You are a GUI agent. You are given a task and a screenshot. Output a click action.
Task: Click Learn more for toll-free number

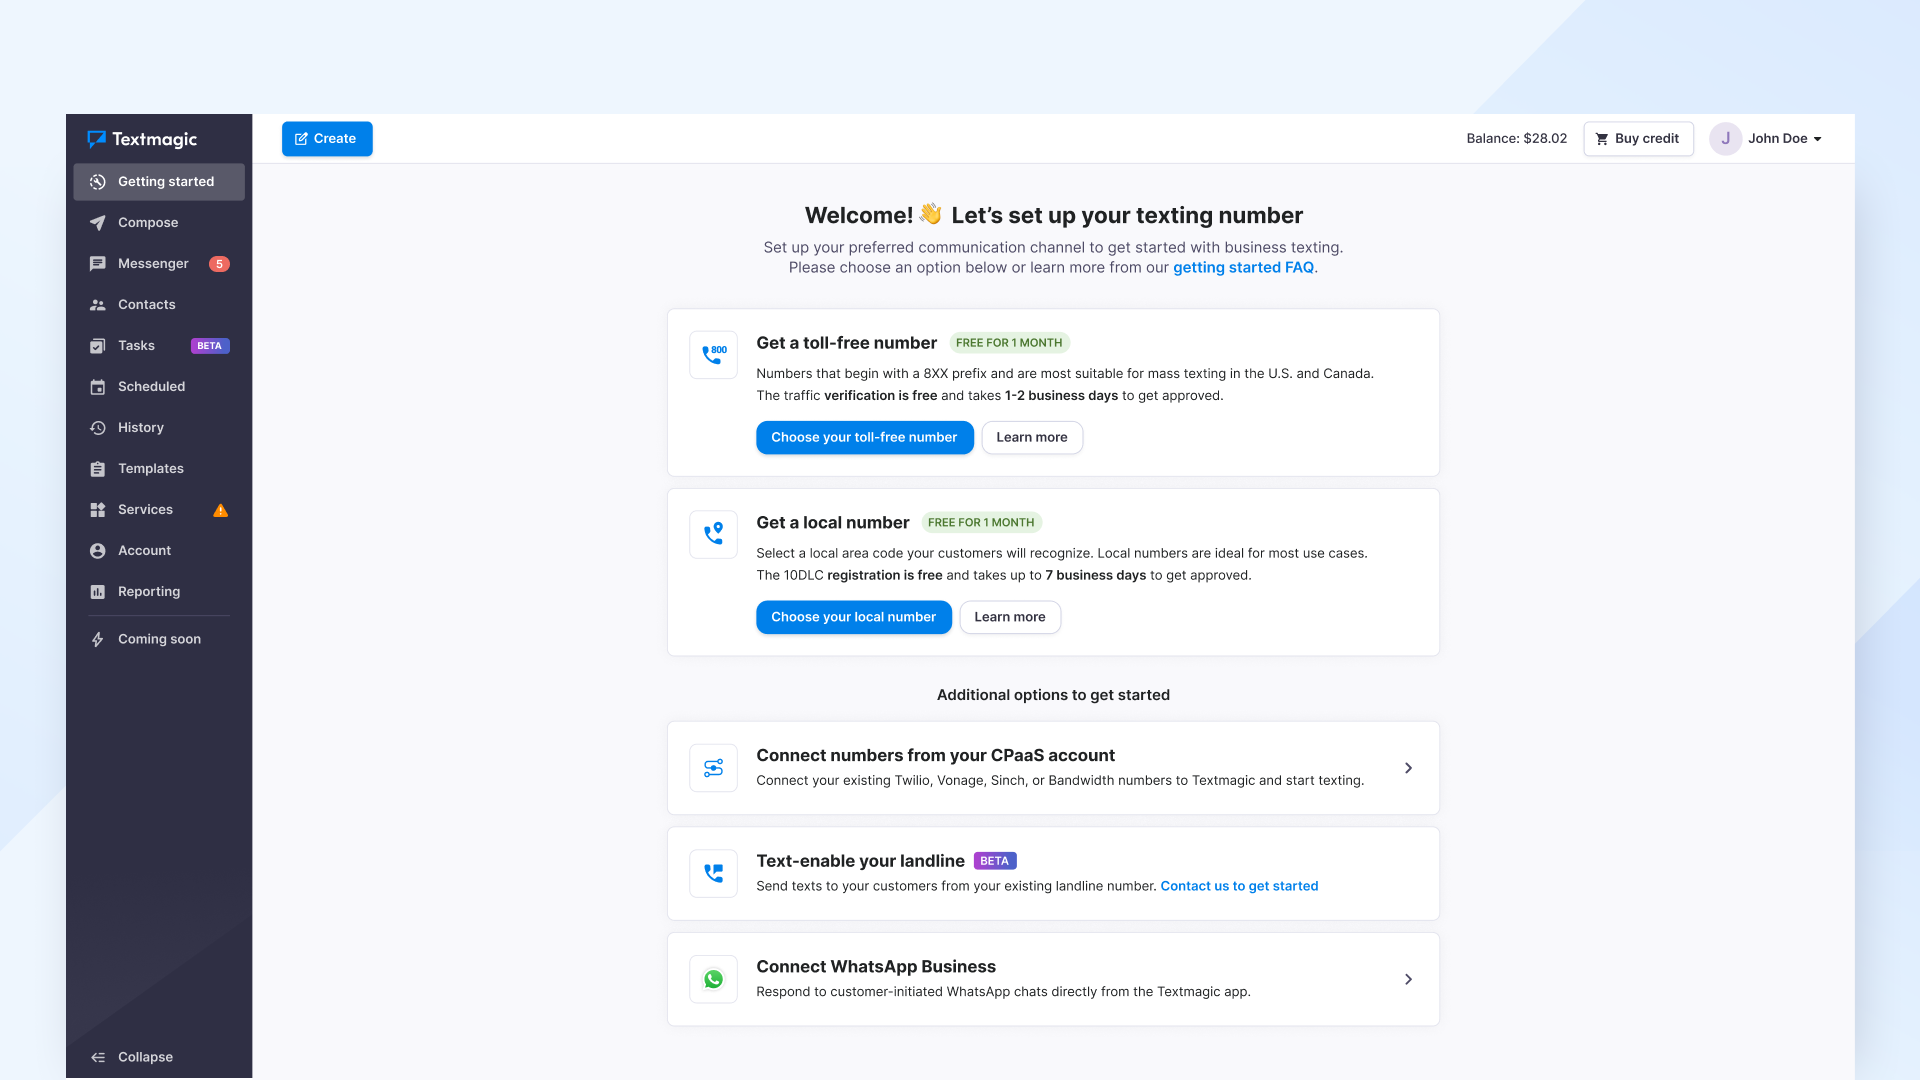coord(1031,438)
